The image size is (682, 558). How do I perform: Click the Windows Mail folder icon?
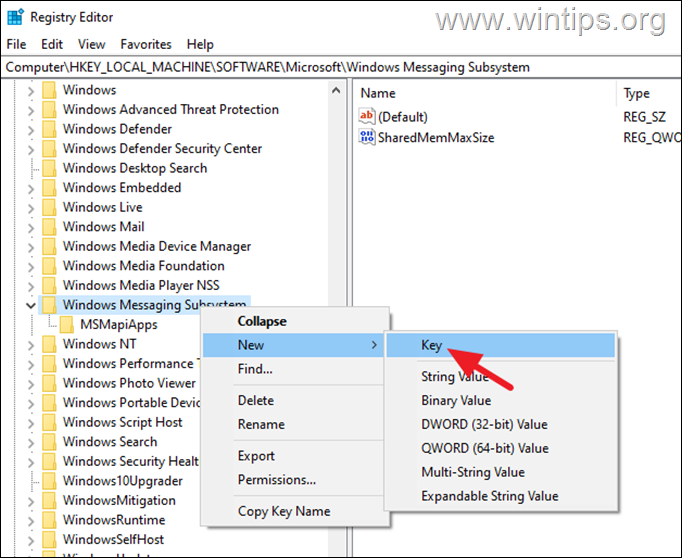point(49,227)
